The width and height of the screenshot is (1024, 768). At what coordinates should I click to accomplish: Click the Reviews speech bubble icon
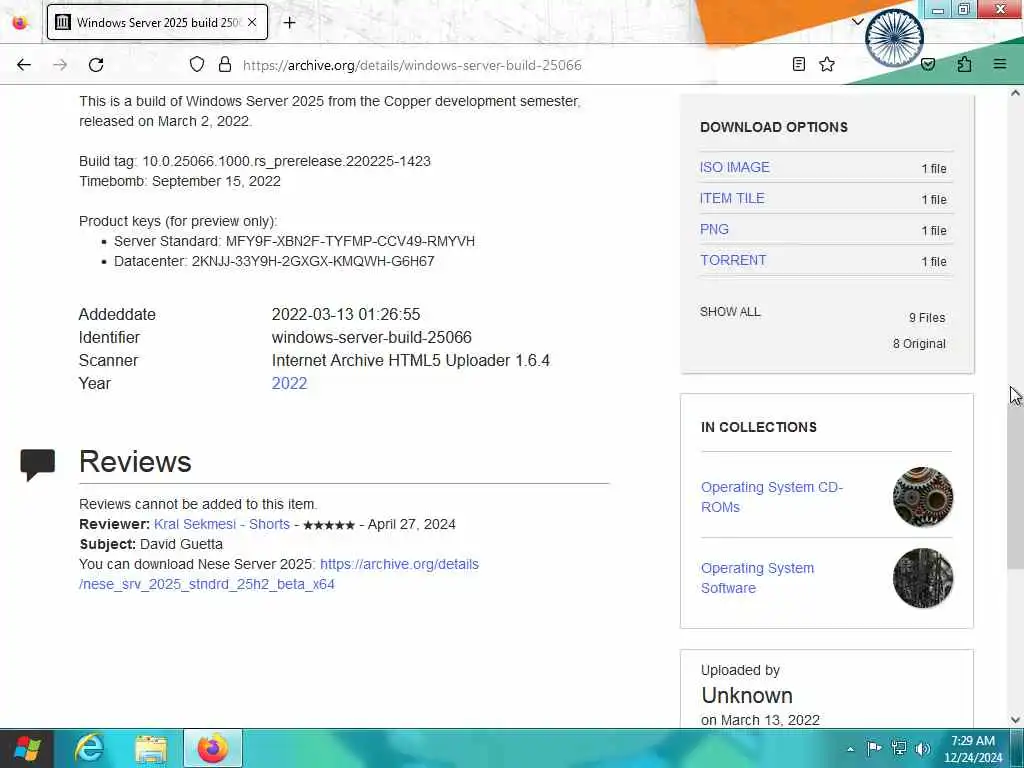click(37, 464)
